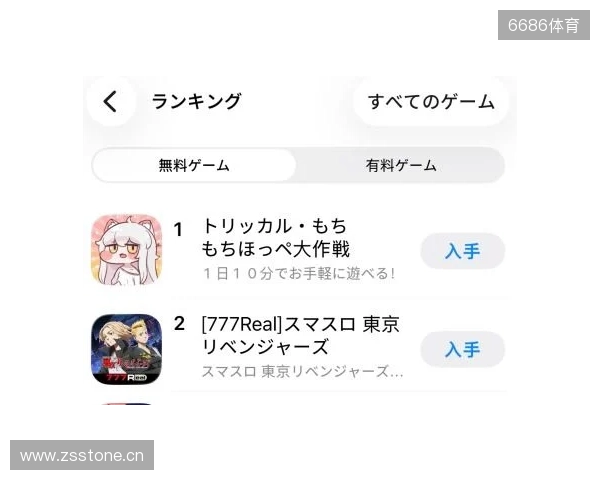Switch to the 有料ゲーム tab
The height and width of the screenshot is (480, 600).
point(401,165)
